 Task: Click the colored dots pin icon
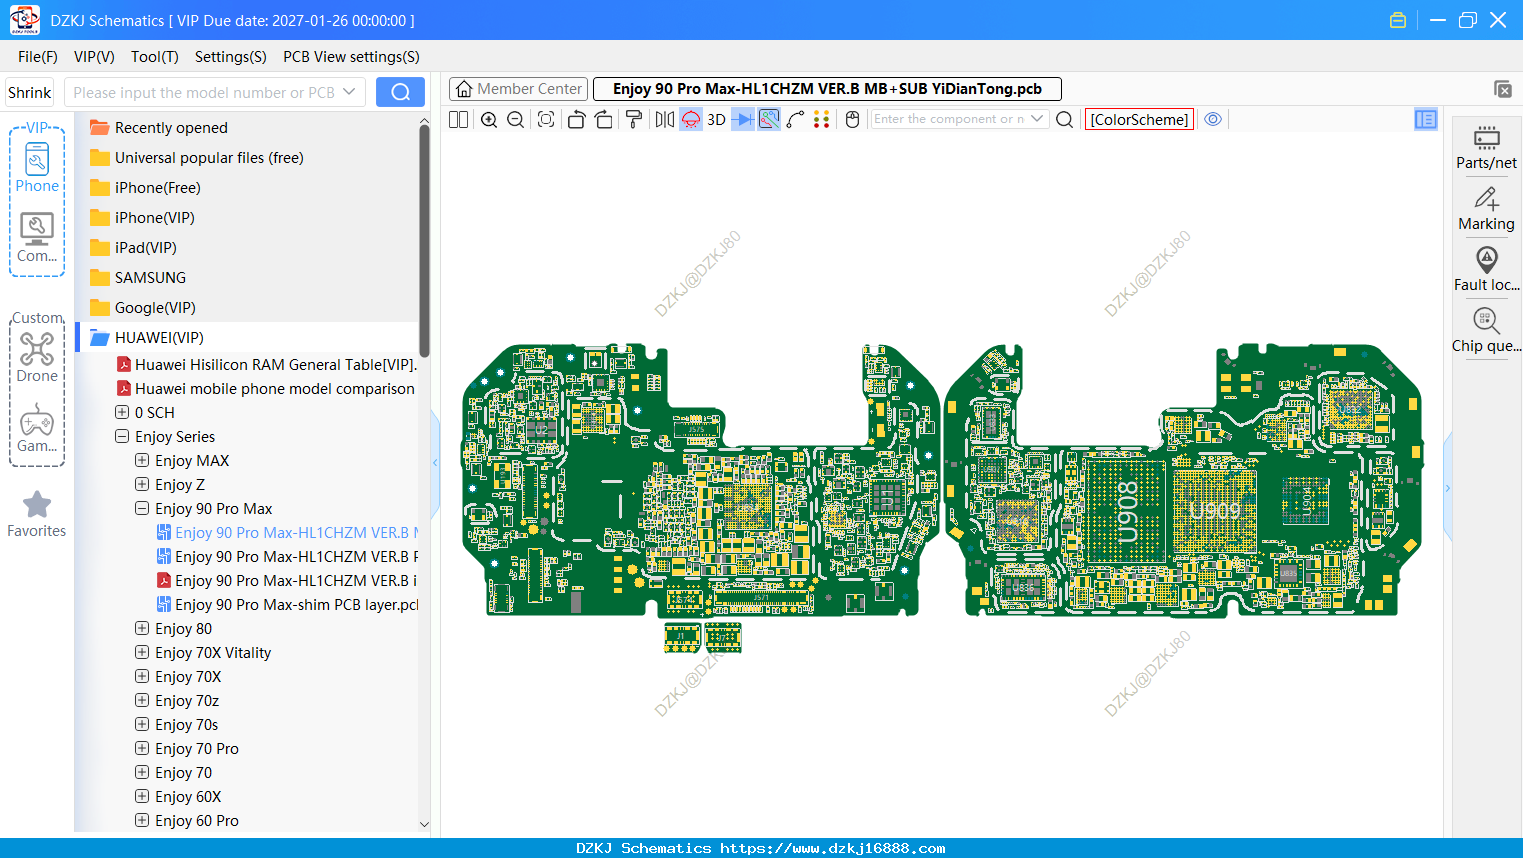822,120
